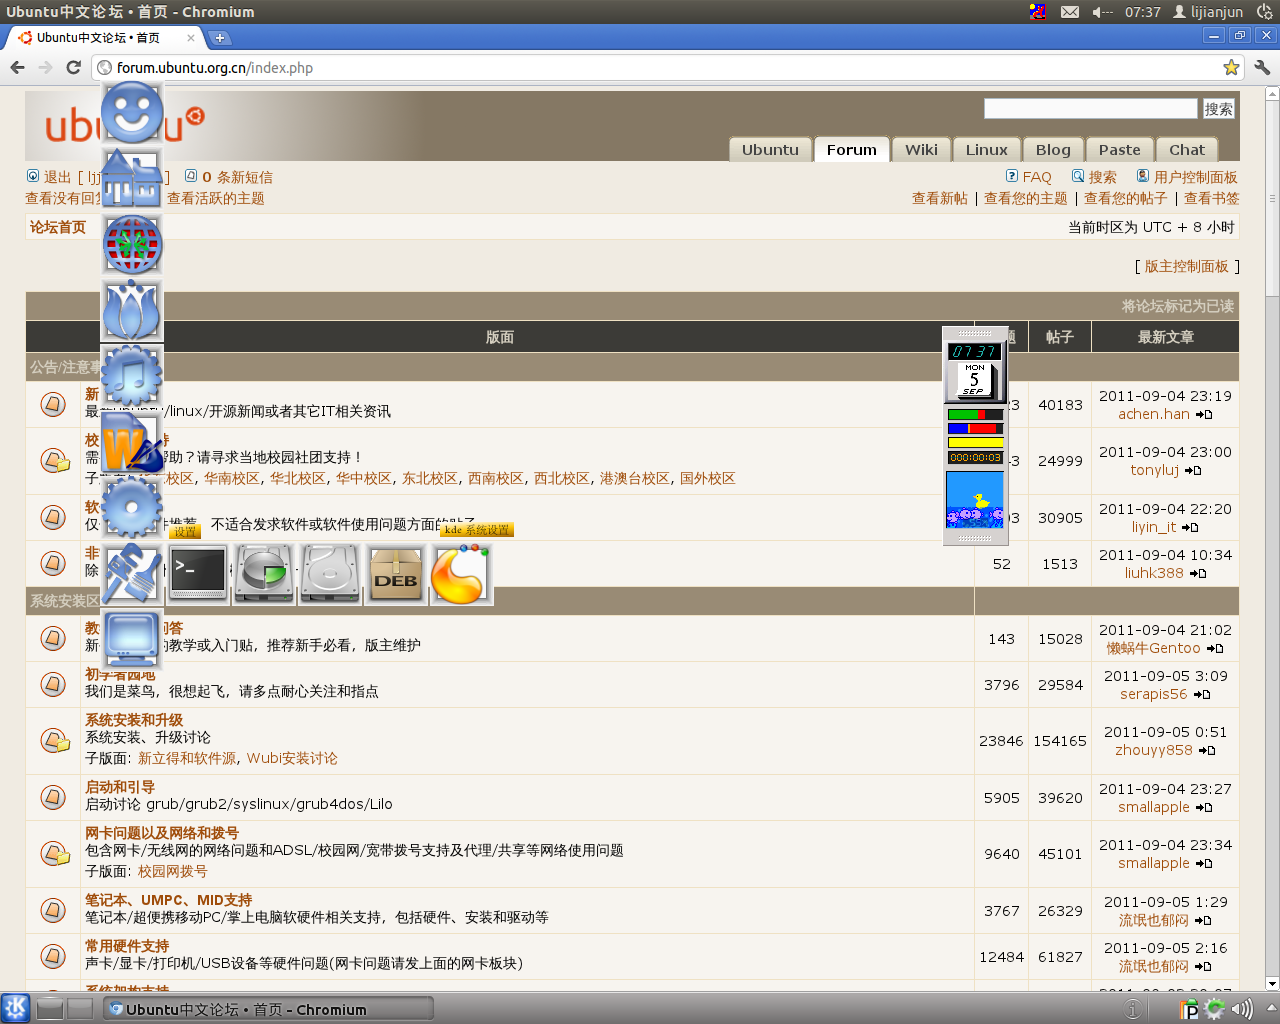View smallapple profile in 启动和引导 row
Image resolution: width=1280 pixels, height=1024 pixels.
(x=1154, y=807)
